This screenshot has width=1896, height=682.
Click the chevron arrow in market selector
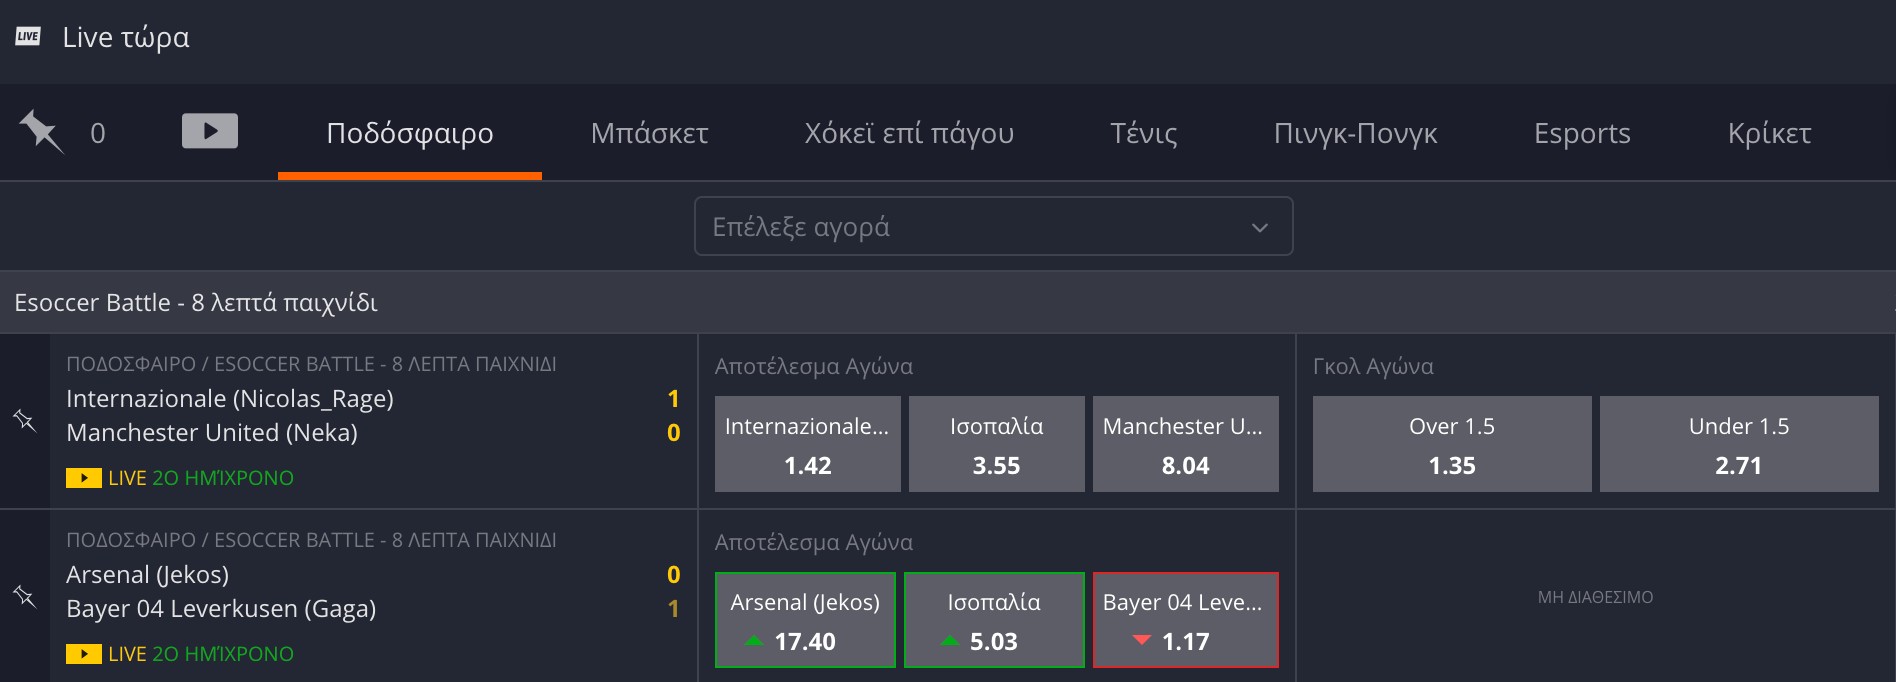[1259, 227]
